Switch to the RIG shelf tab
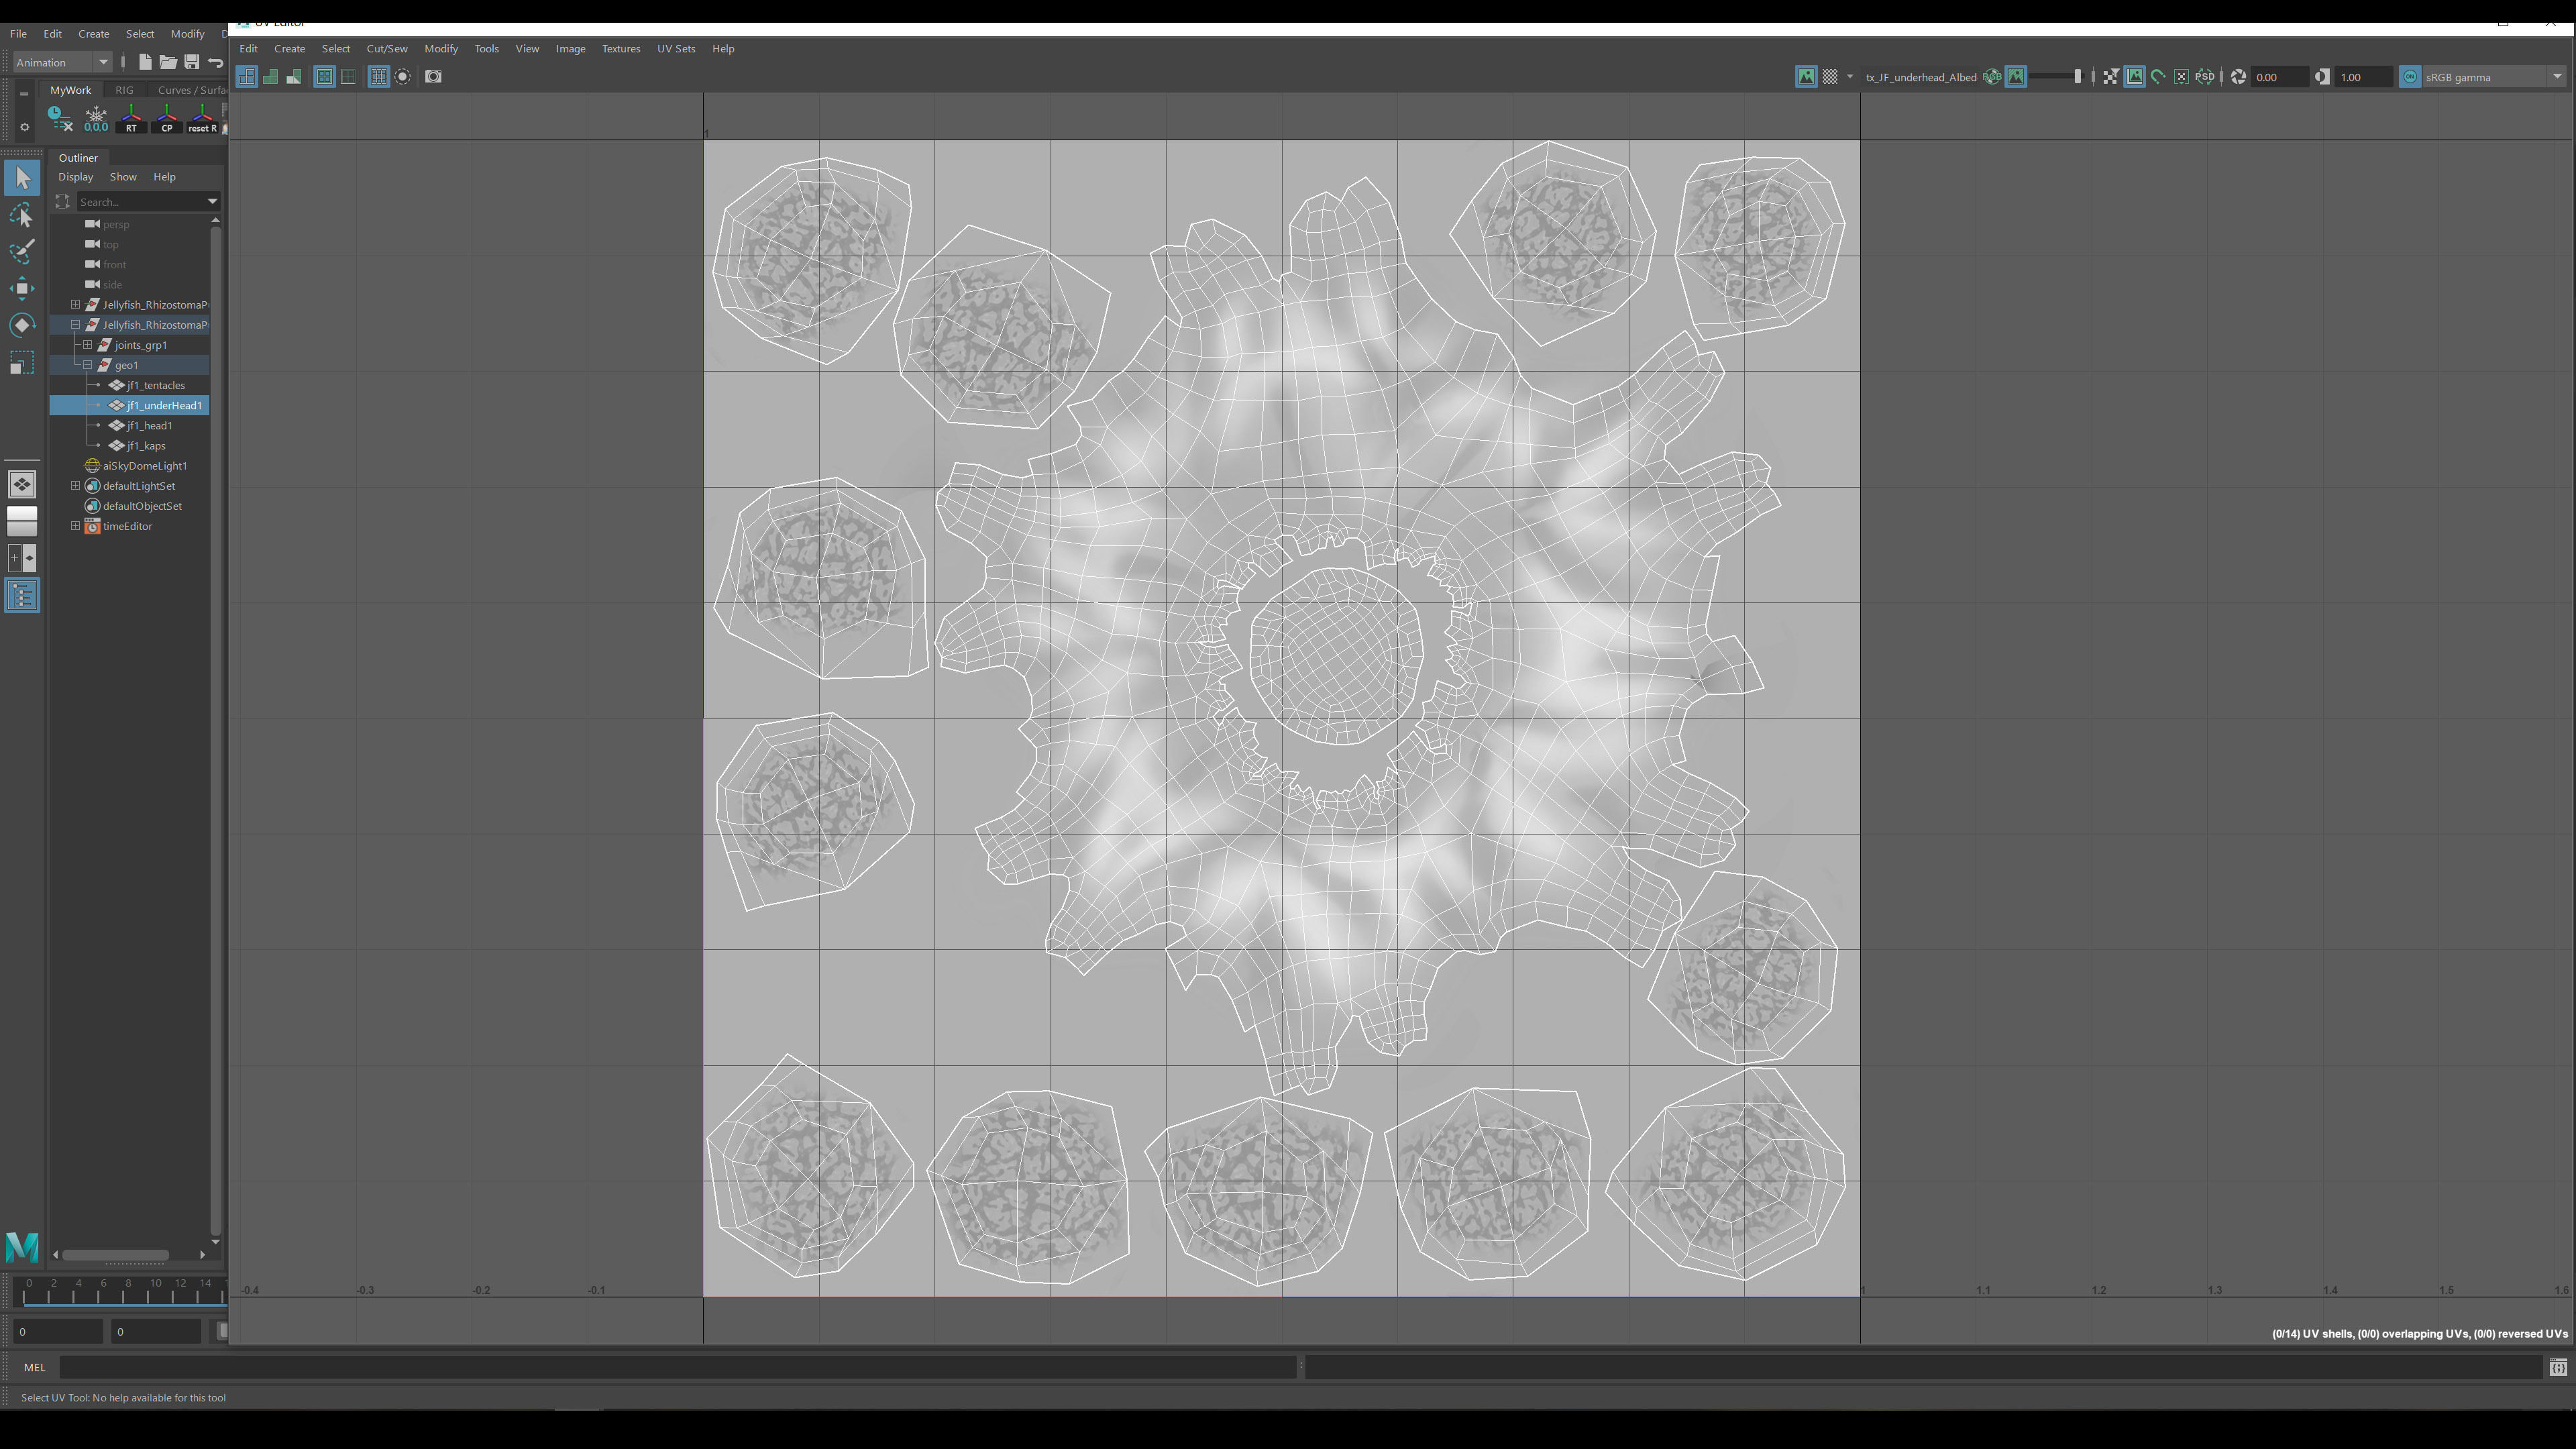The width and height of the screenshot is (2576, 1449). 124,90
